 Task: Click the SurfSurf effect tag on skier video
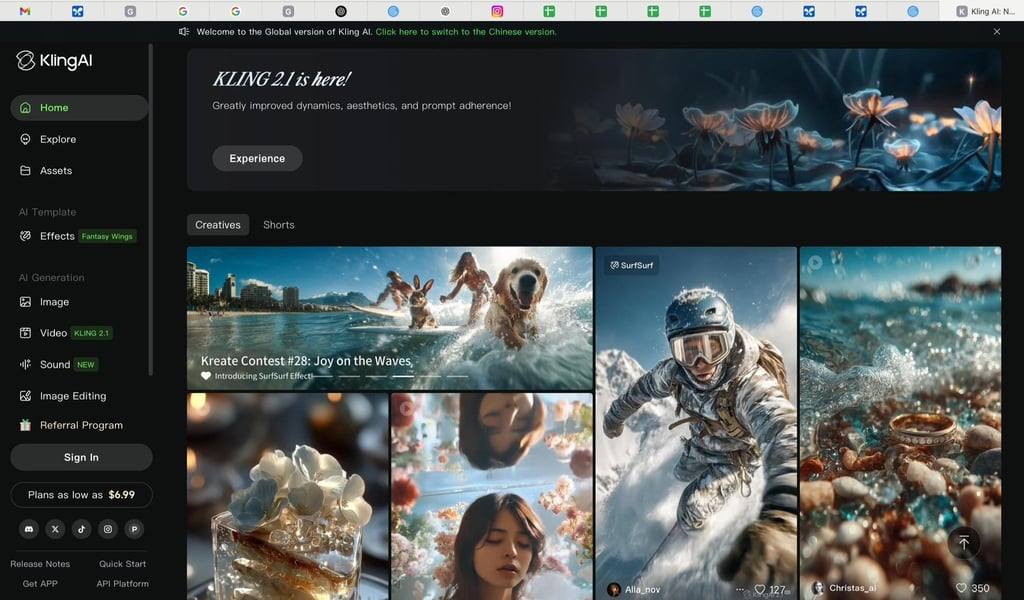tap(632, 265)
